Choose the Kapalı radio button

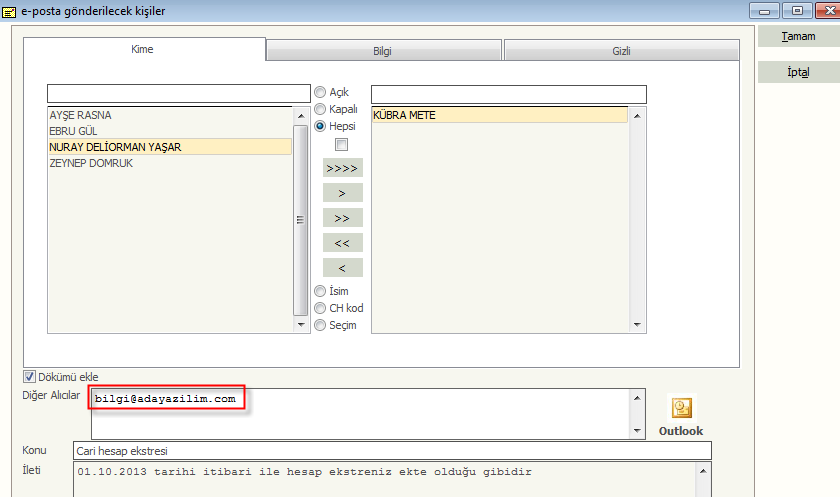pyautogui.click(x=321, y=109)
